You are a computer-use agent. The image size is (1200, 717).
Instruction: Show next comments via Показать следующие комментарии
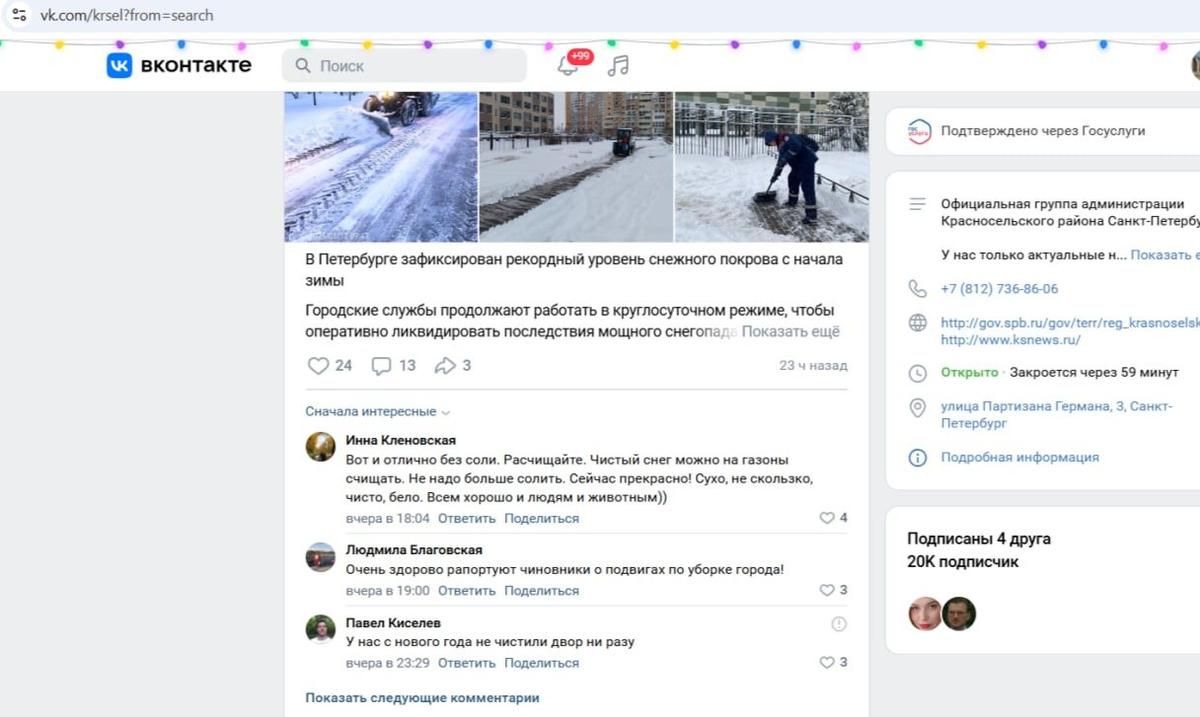point(421,697)
